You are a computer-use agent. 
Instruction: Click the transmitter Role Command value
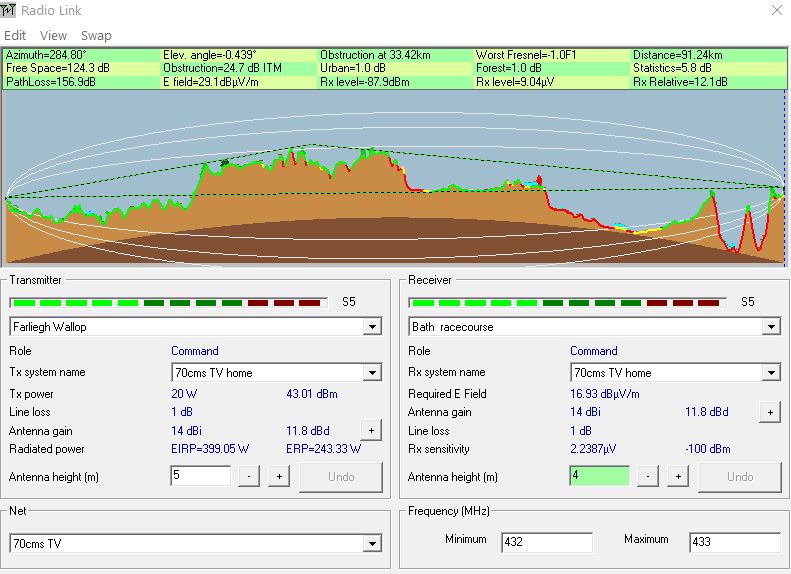(195, 351)
